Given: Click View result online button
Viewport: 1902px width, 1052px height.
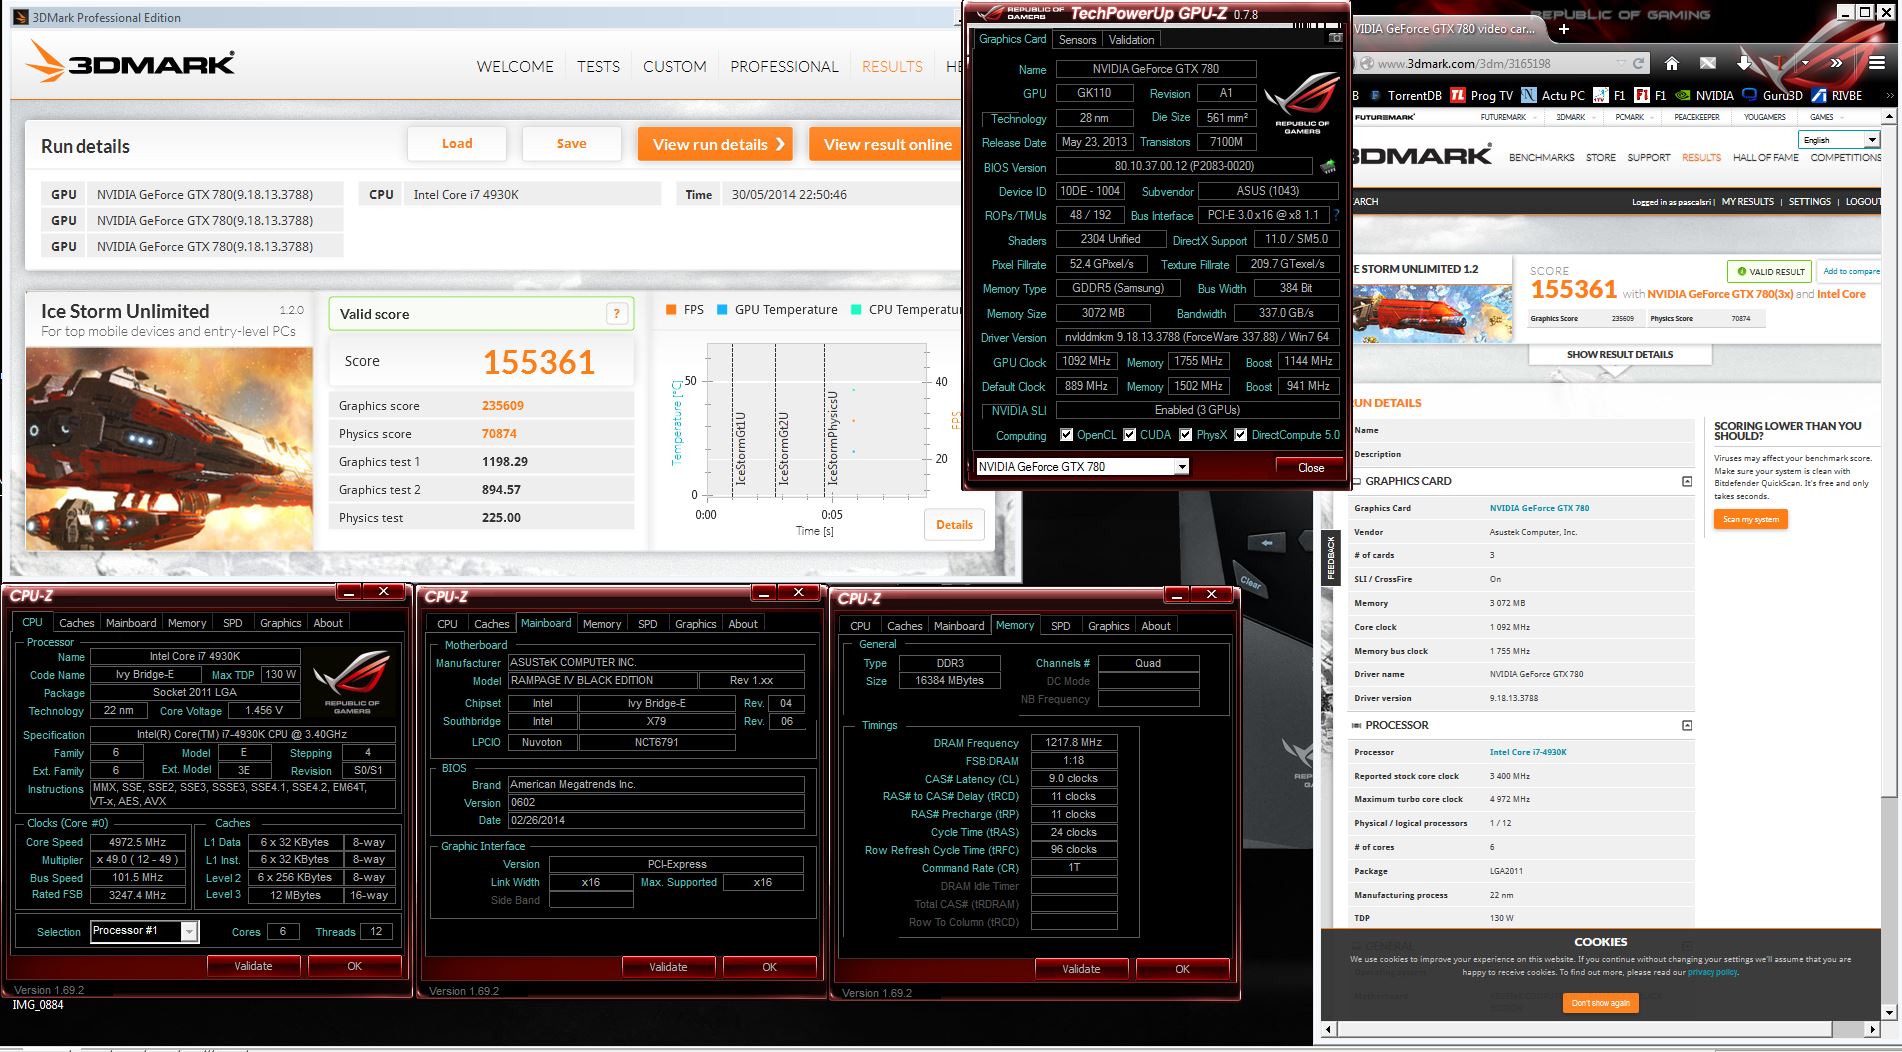Looking at the screenshot, I should click(886, 144).
